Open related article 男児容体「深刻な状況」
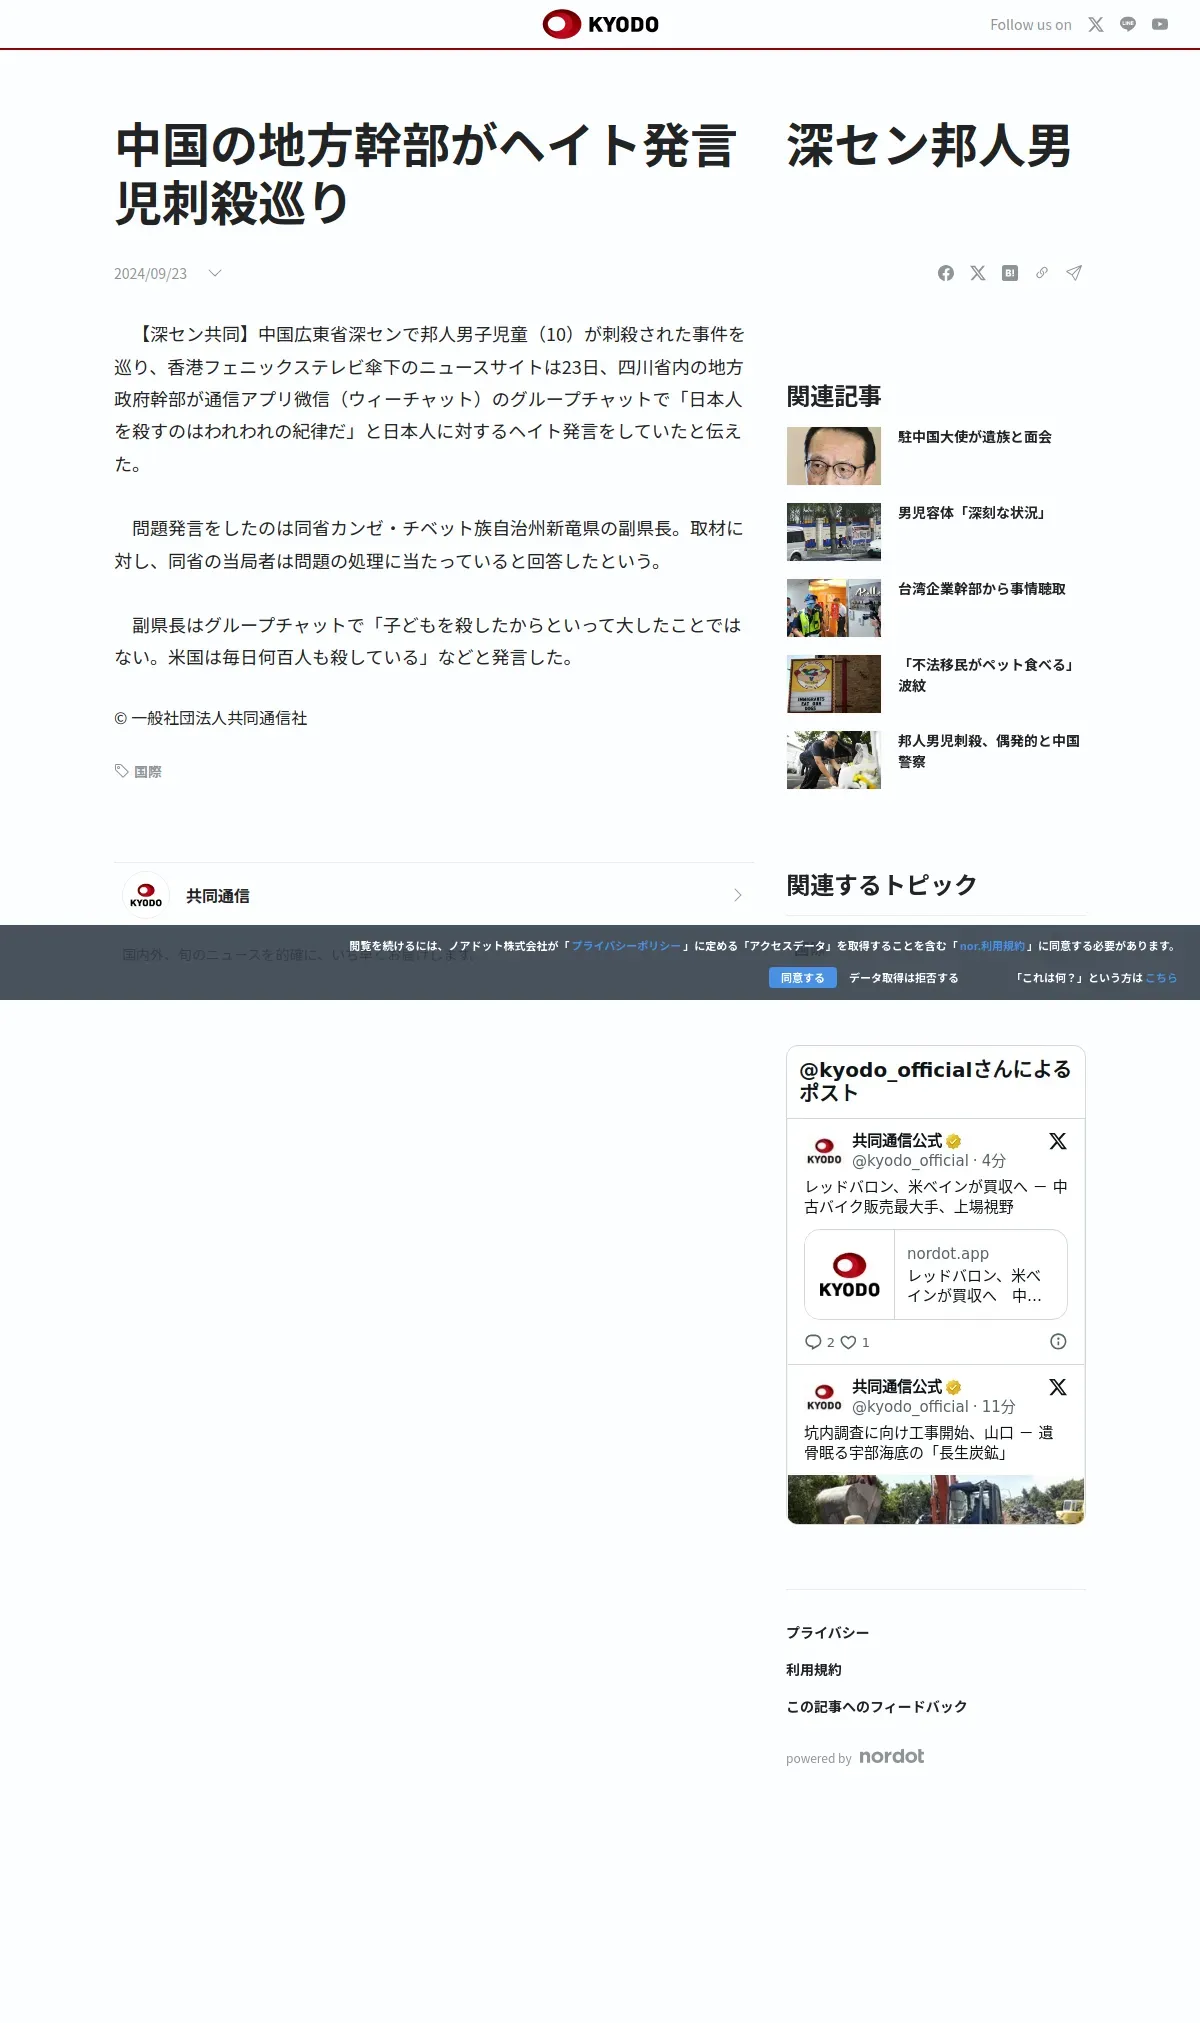This screenshot has height=2023, width=1200. (972, 513)
